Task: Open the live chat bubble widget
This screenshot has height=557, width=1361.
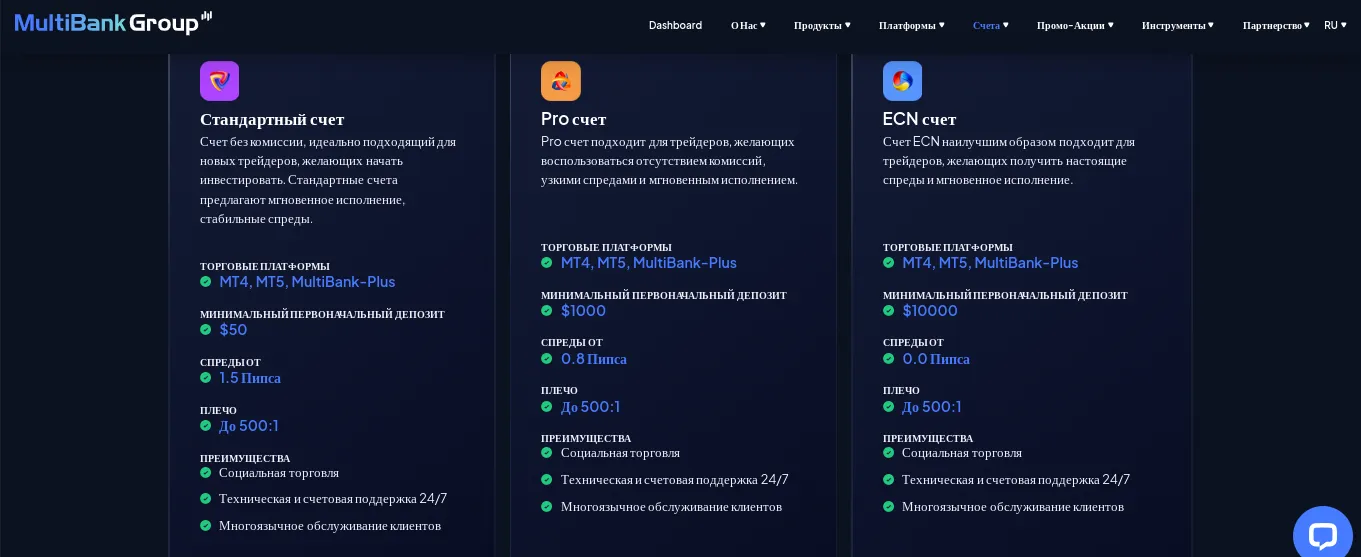Action: click(x=1322, y=535)
